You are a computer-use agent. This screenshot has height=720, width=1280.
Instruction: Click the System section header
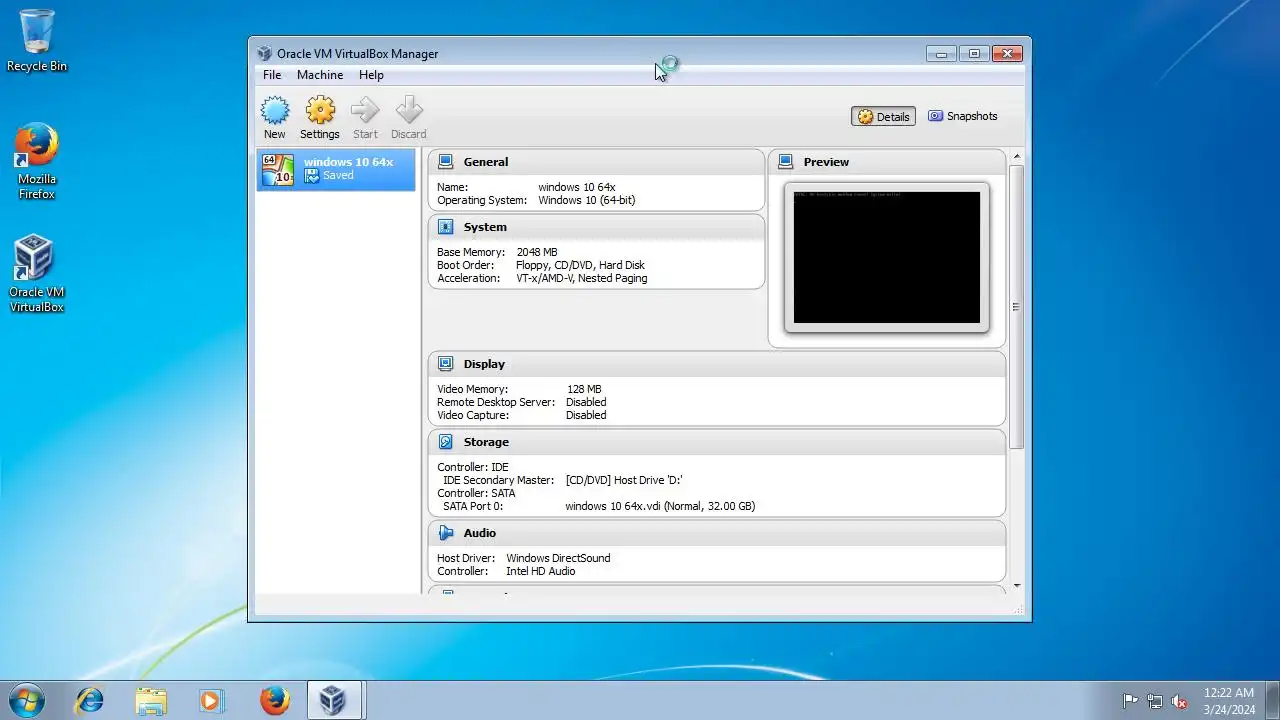click(x=596, y=227)
